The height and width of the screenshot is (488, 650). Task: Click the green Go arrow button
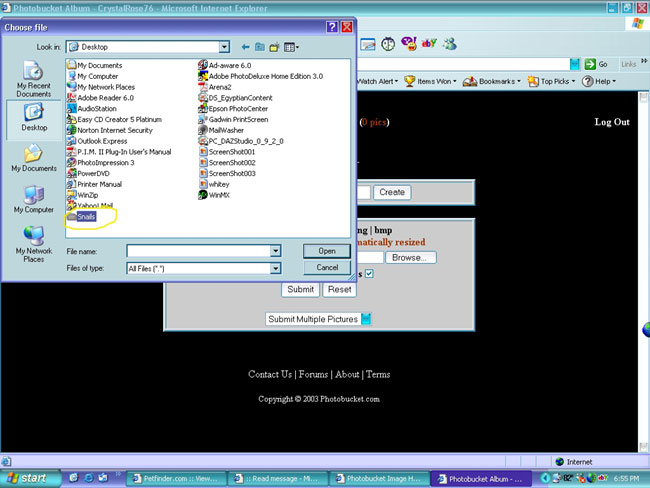click(594, 64)
